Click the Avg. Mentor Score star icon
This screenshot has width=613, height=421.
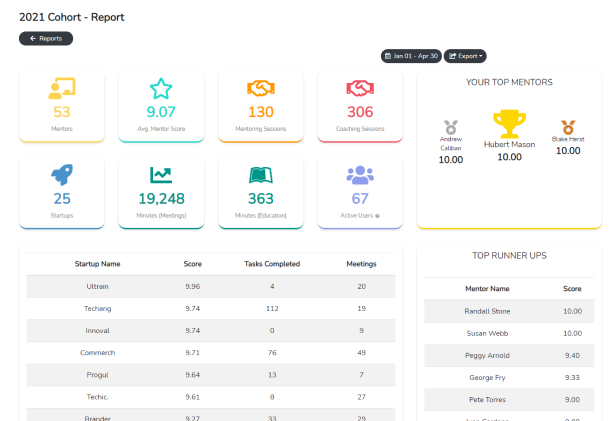(x=161, y=88)
